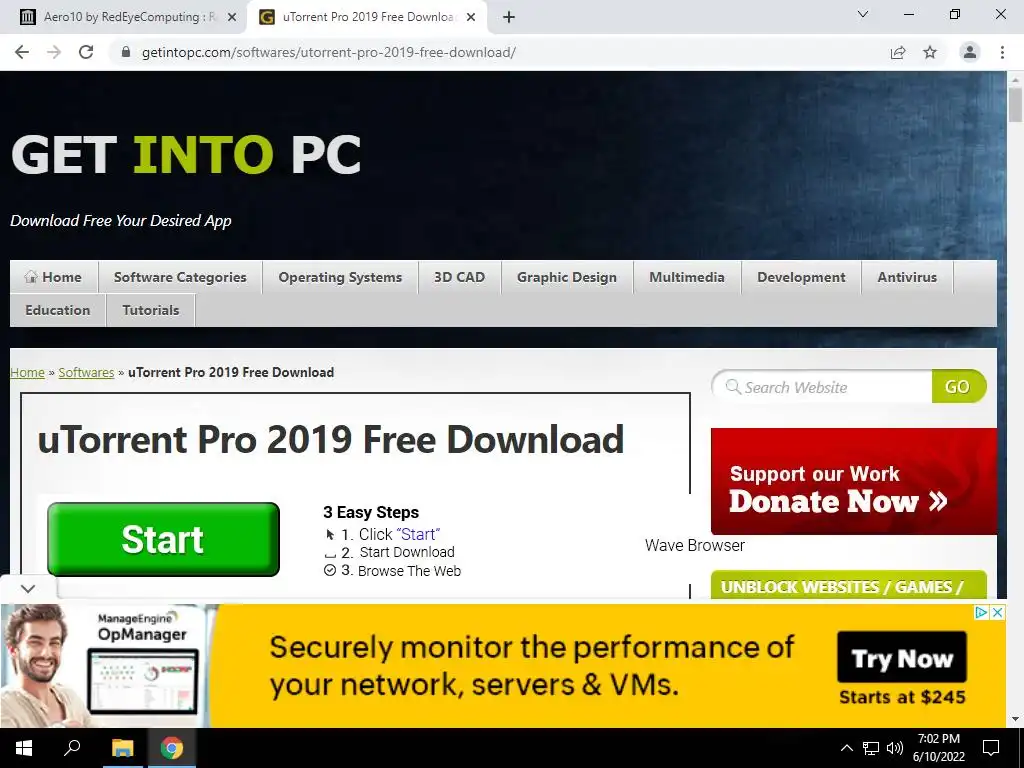Open a new browser tab
Screen dimensions: 1024x768
tap(509, 17)
